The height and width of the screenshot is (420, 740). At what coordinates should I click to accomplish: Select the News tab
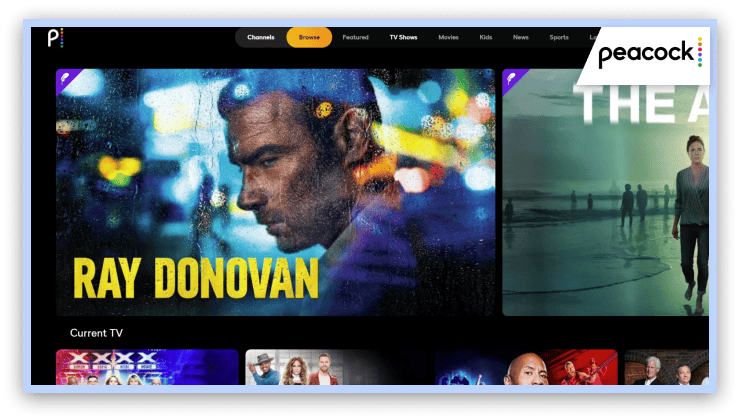[520, 38]
